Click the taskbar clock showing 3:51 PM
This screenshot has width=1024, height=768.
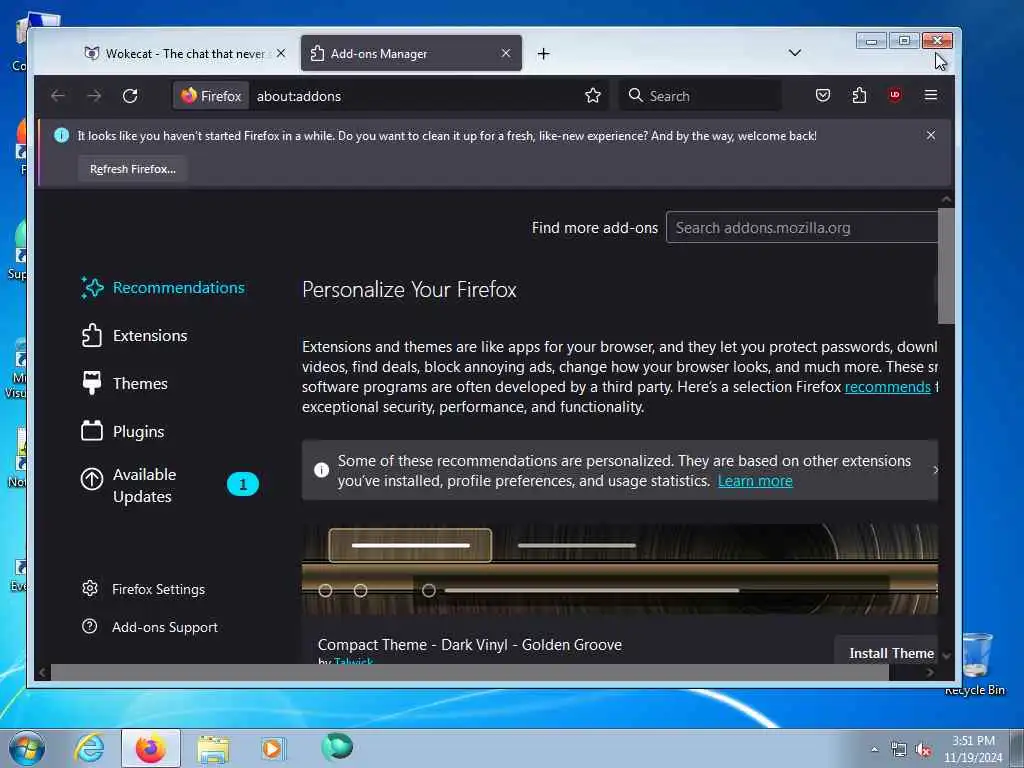coord(973,749)
